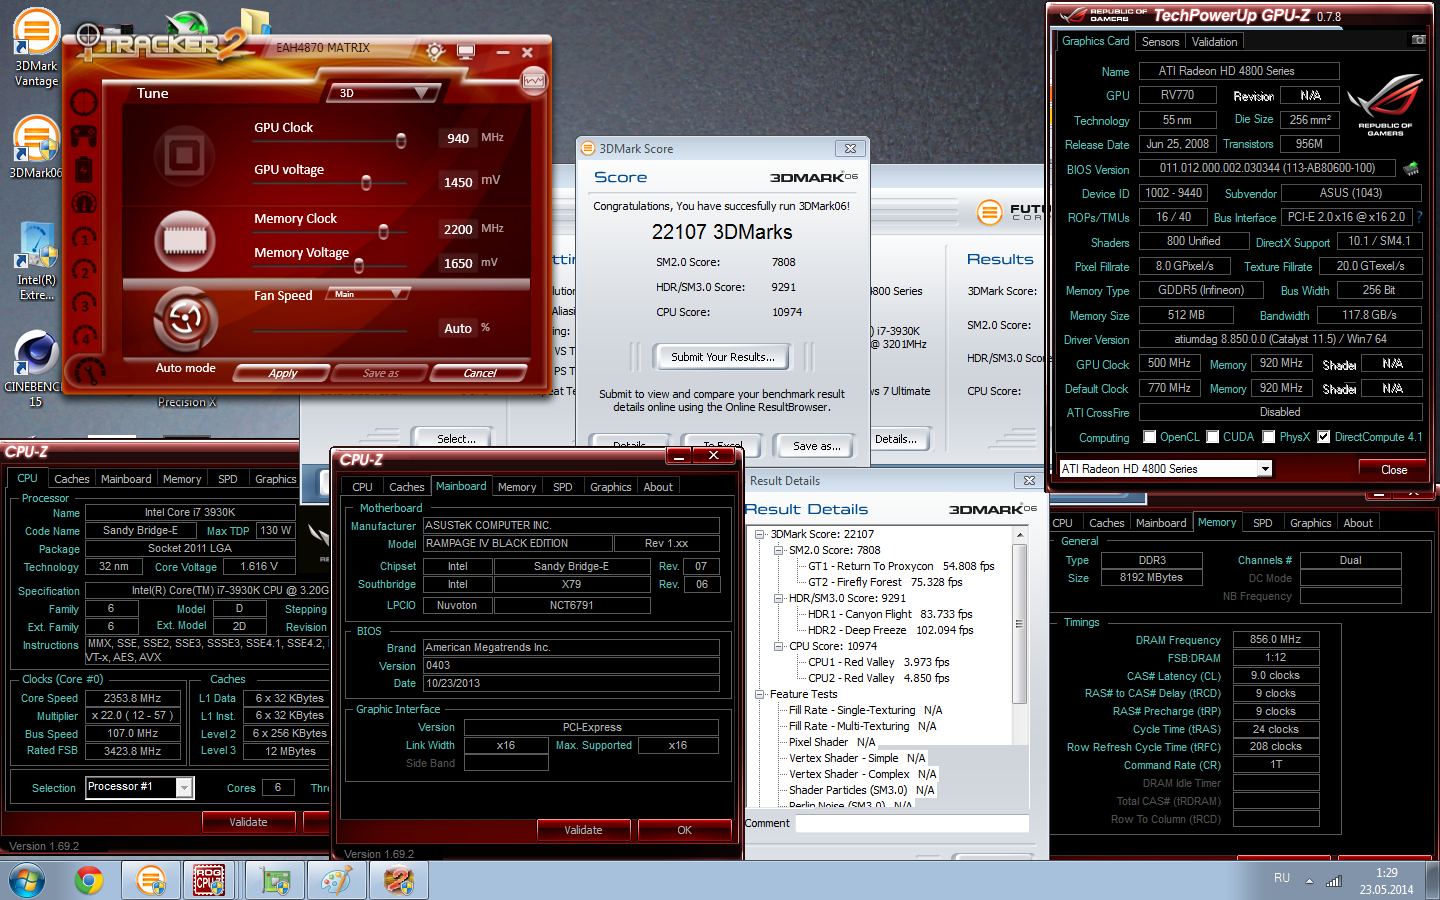This screenshot has width=1440, height=900.
Task: Uncheck DirectCompute 4.1 checkbox in GPU-Z
Action: coord(1324,437)
